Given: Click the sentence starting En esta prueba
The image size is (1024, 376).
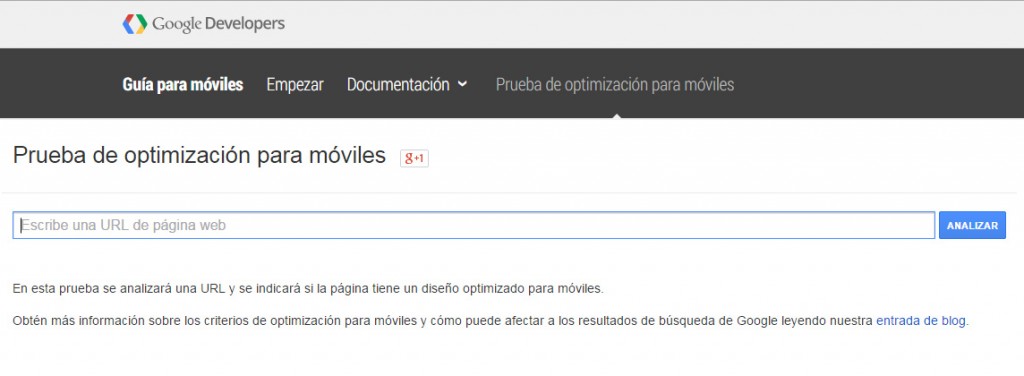Looking at the screenshot, I should pyautogui.click(x=308, y=289).
